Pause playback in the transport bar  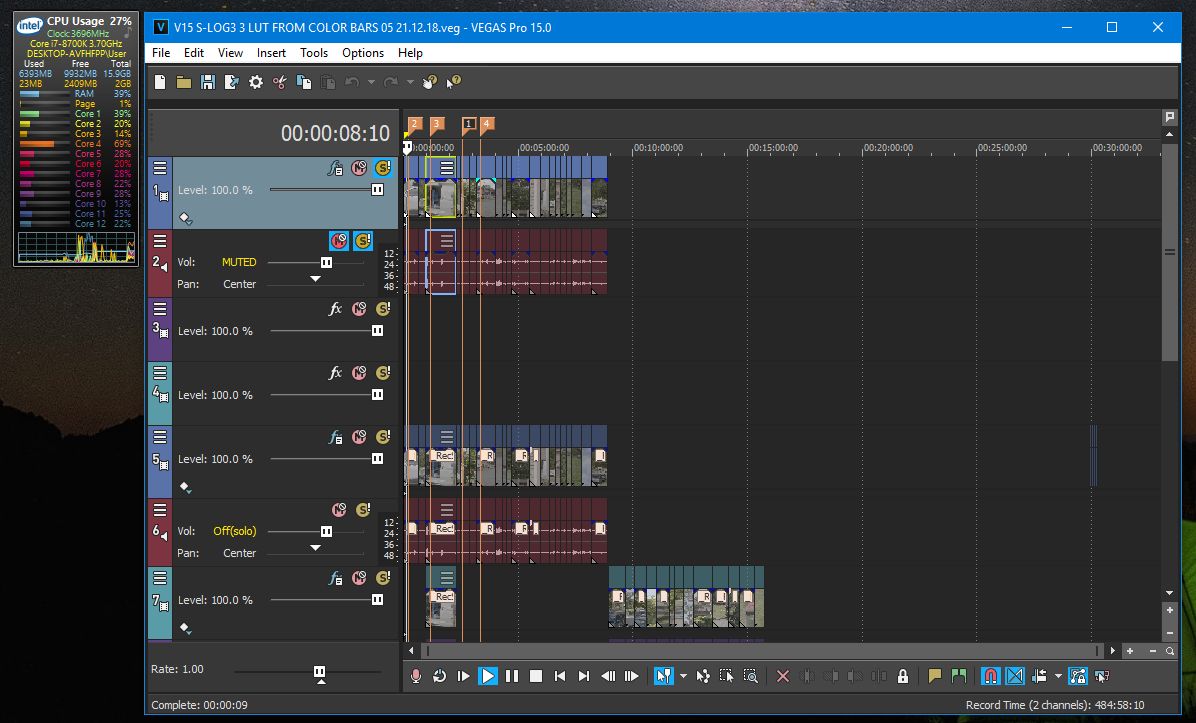[x=512, y=676]
